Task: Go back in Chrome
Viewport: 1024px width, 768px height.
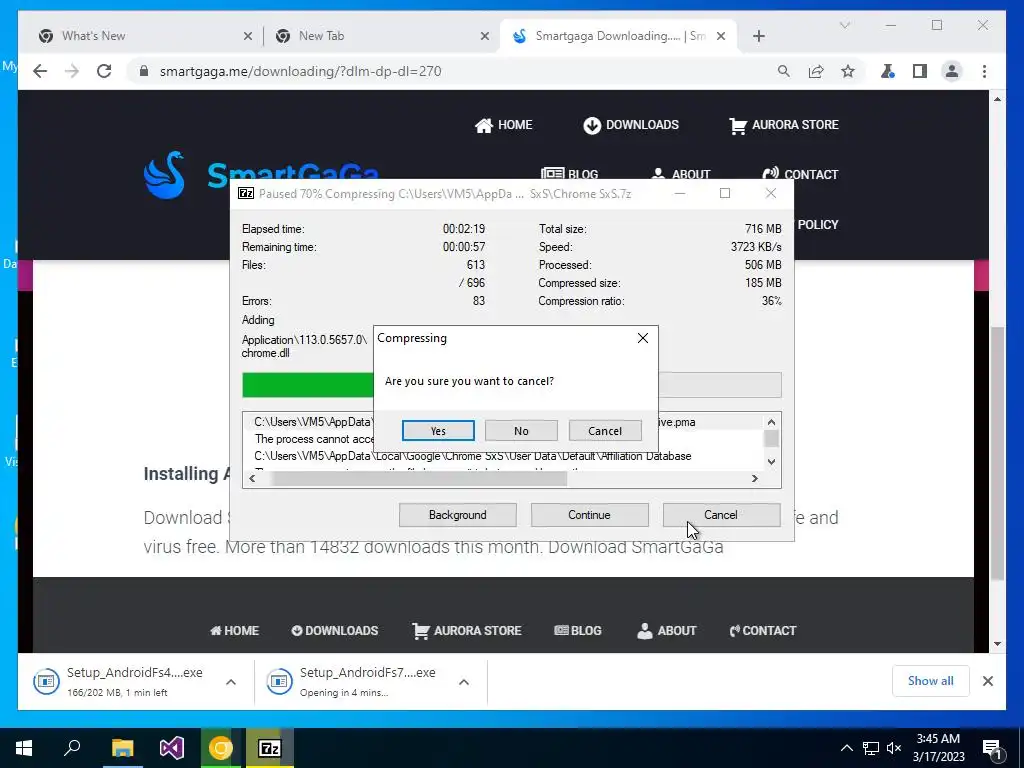Action: 40,71
